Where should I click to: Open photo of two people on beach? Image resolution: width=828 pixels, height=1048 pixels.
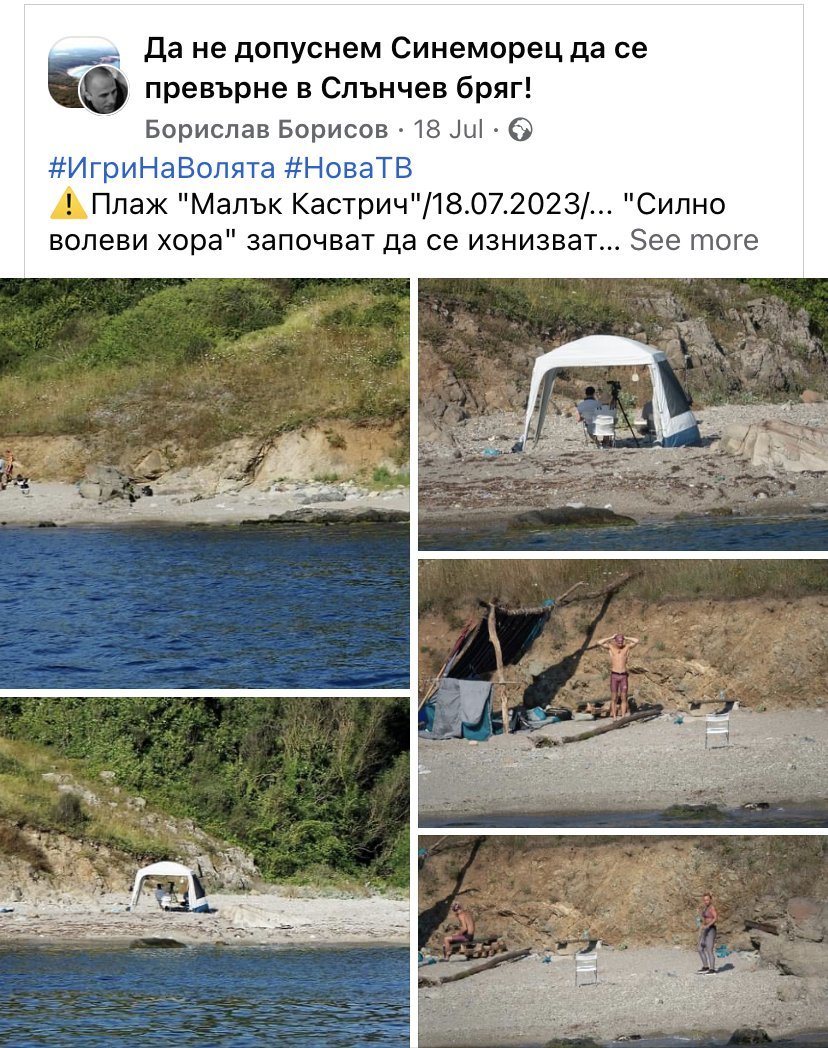623,942
